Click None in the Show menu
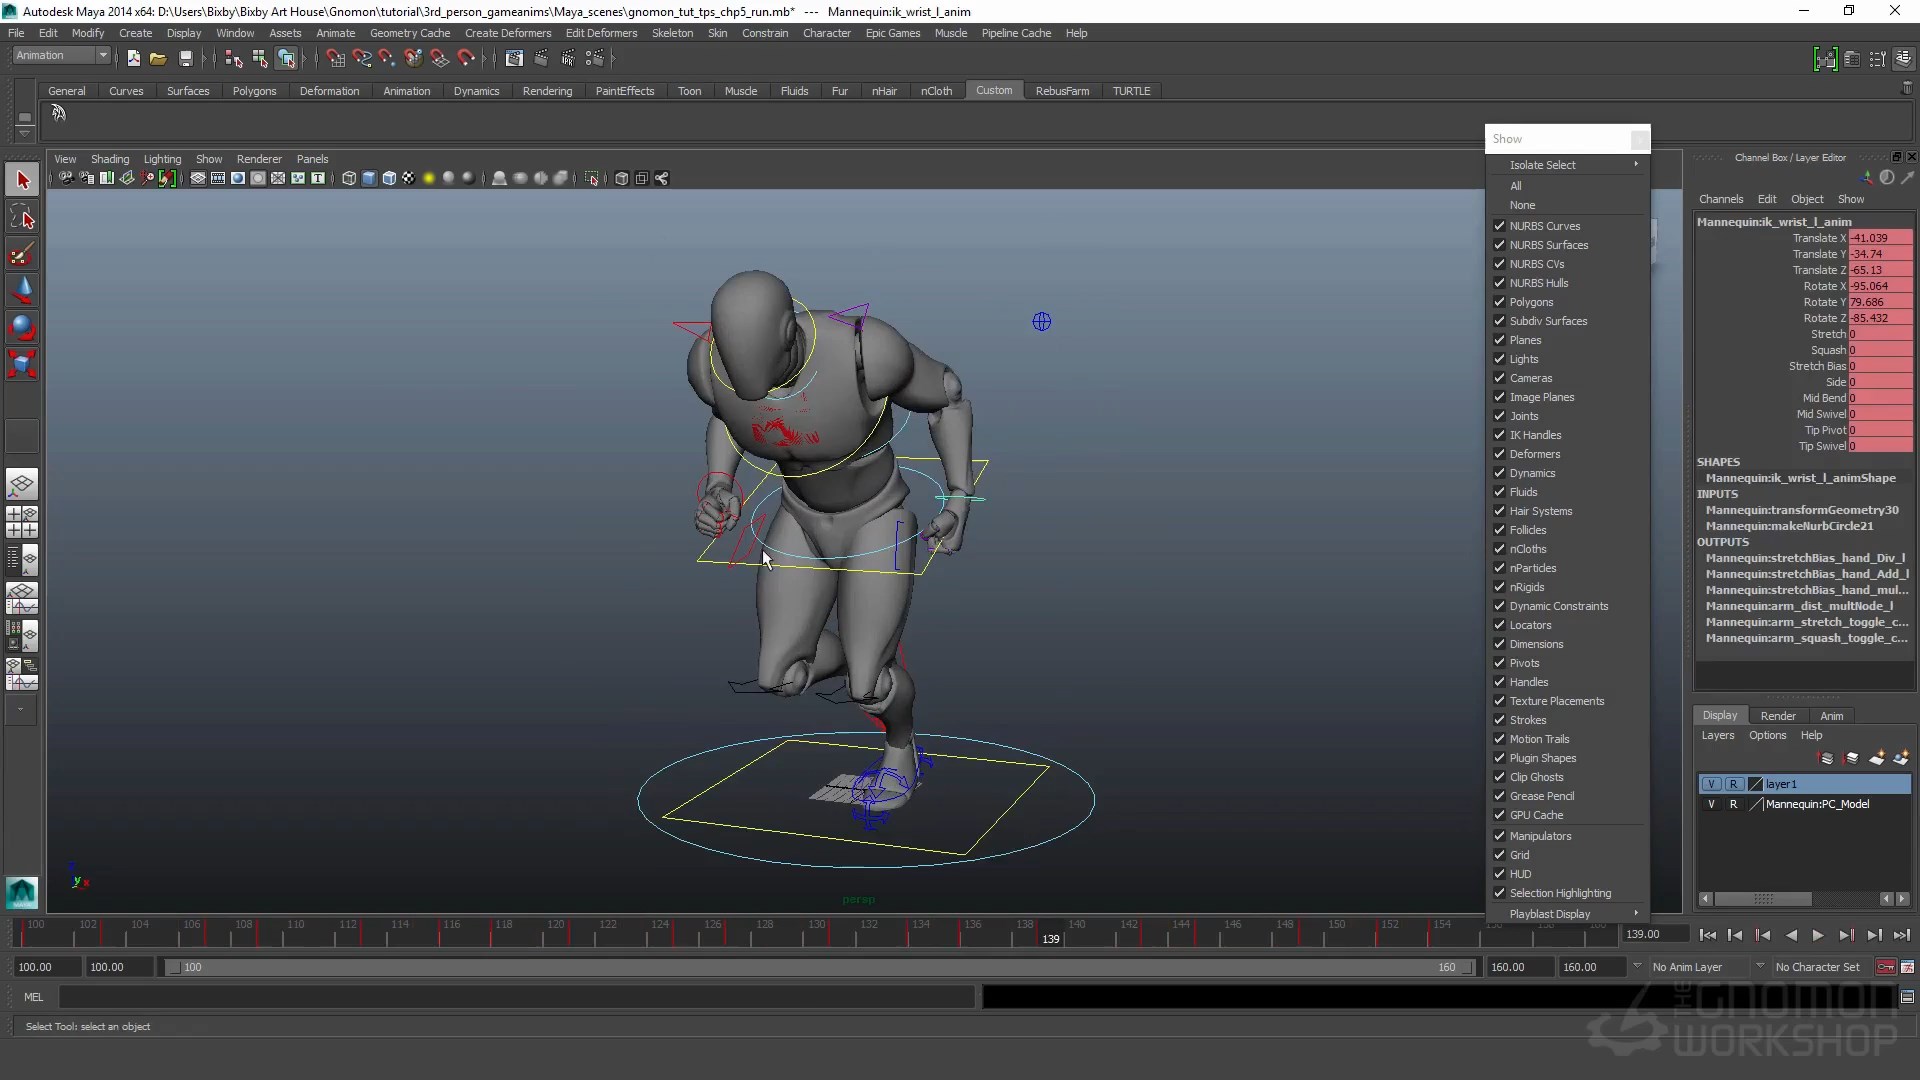 (1522, 205)
